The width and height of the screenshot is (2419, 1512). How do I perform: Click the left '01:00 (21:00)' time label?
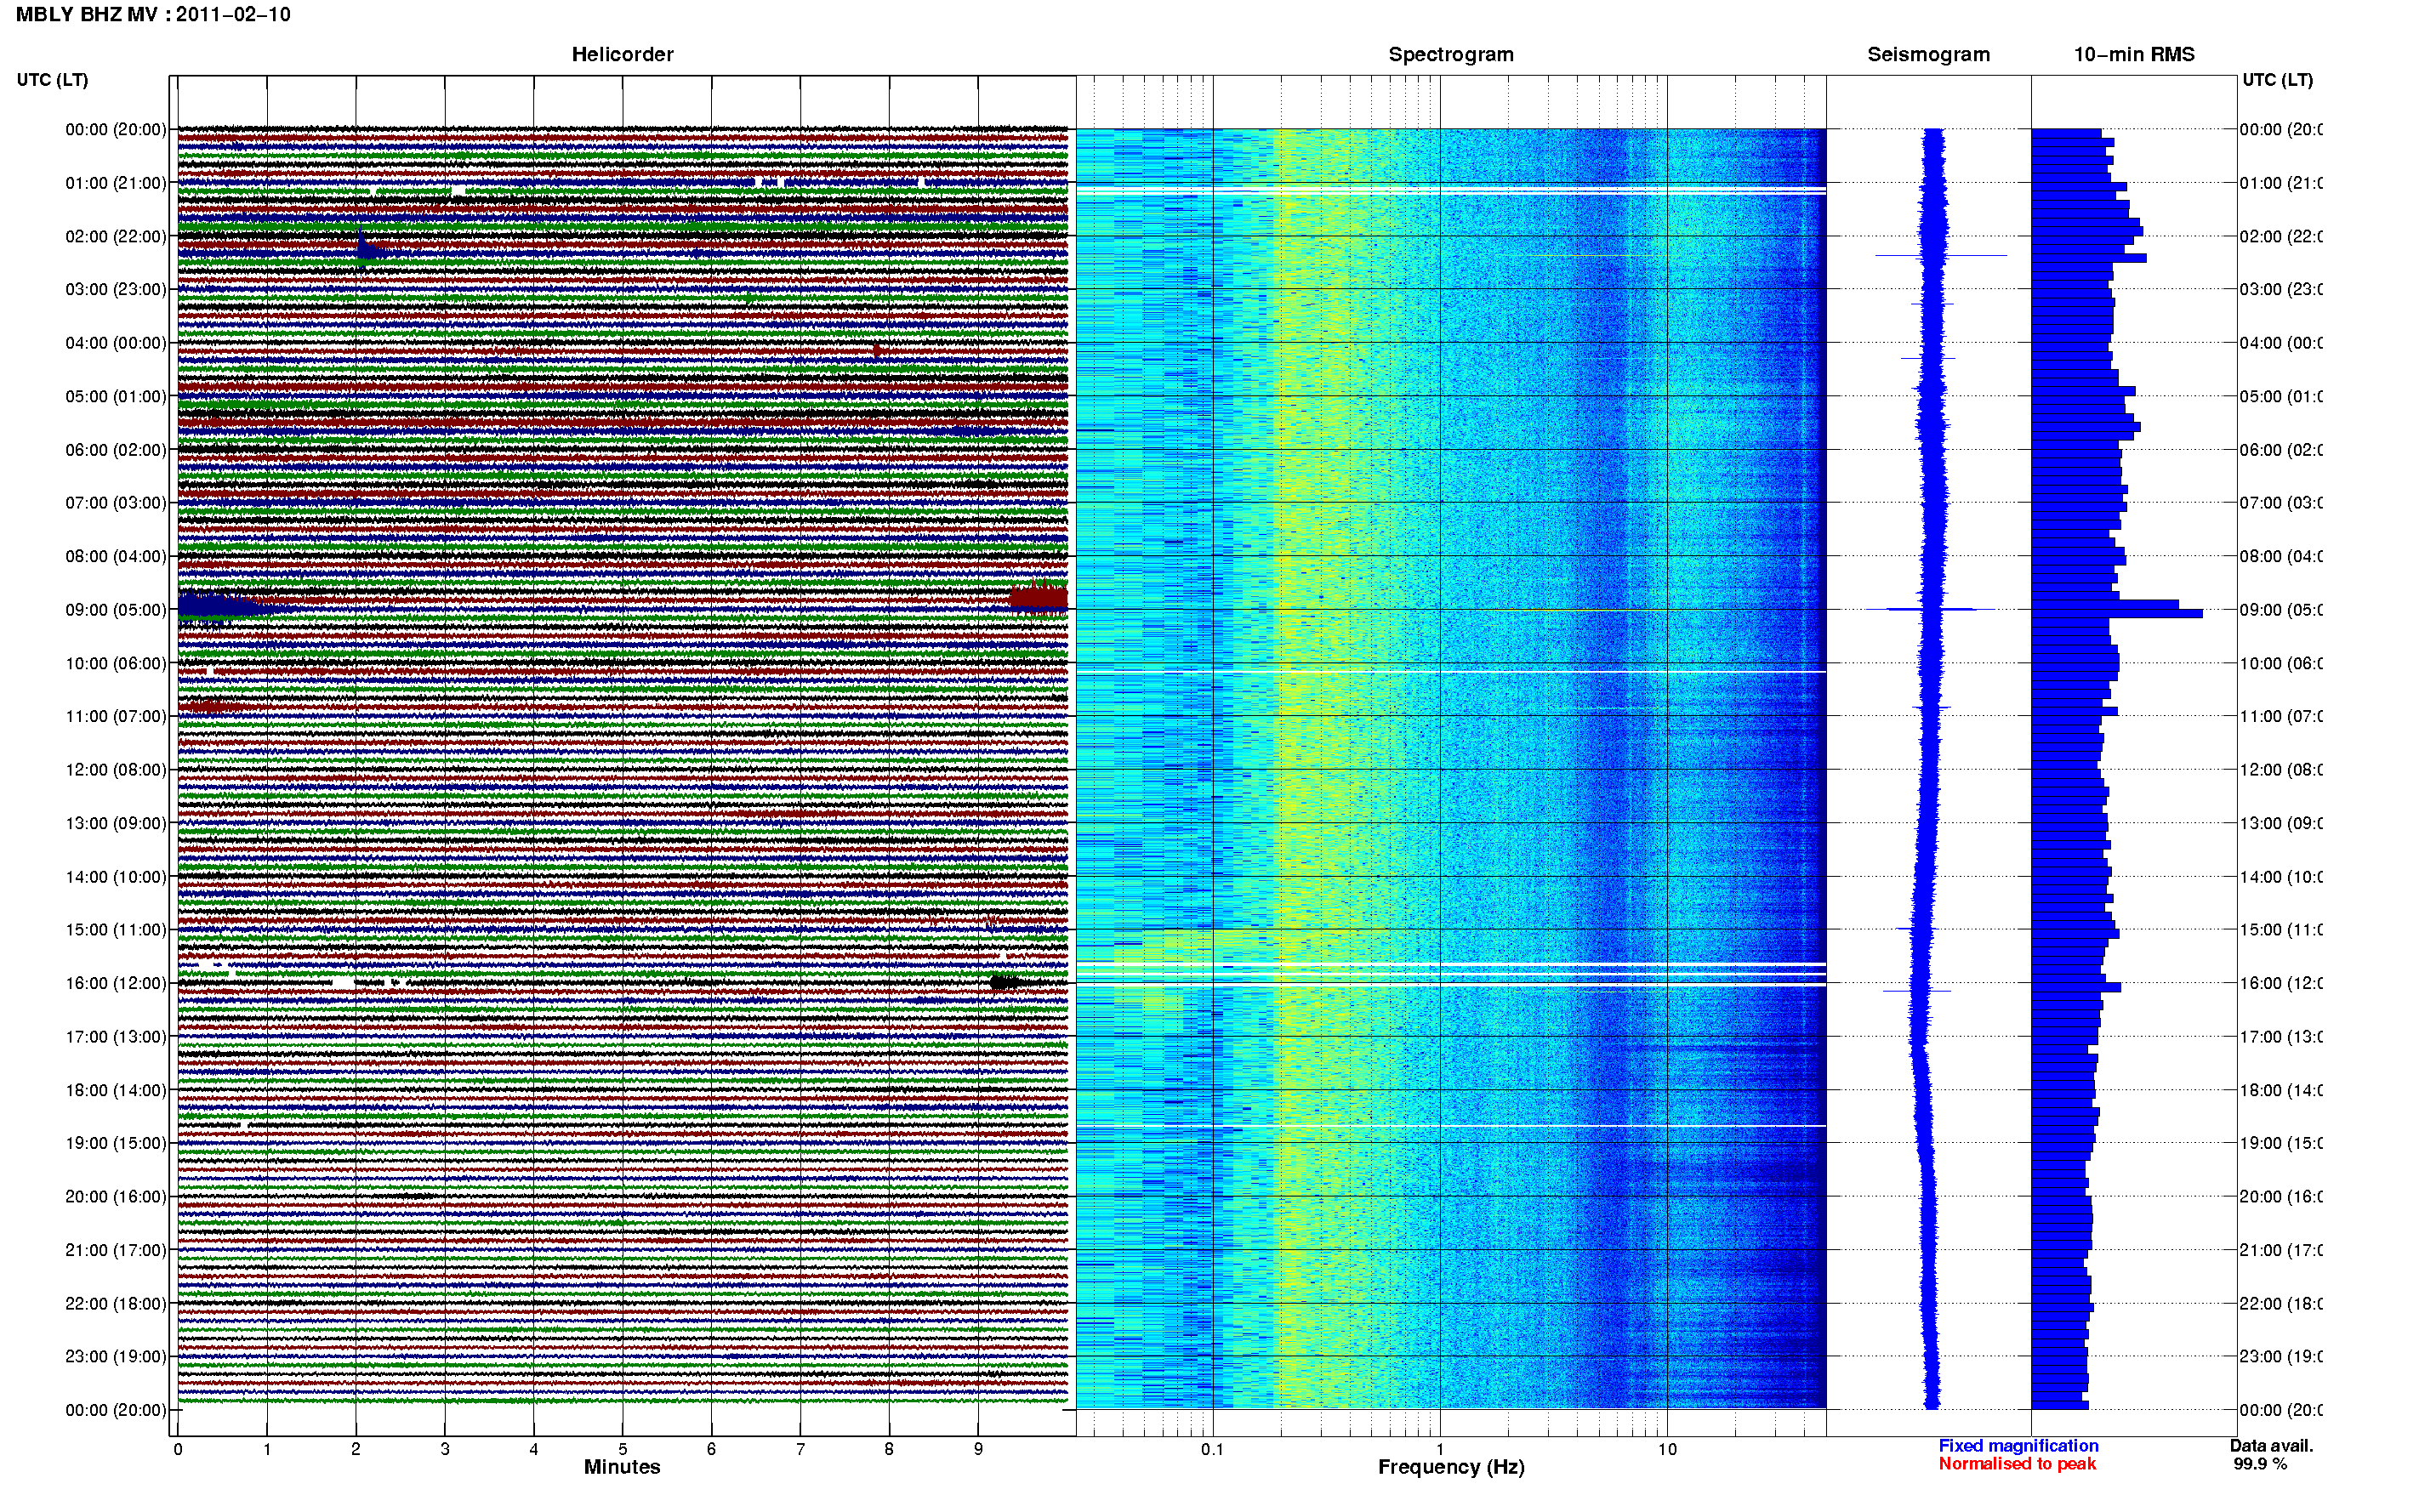click(x=116, y=183)
